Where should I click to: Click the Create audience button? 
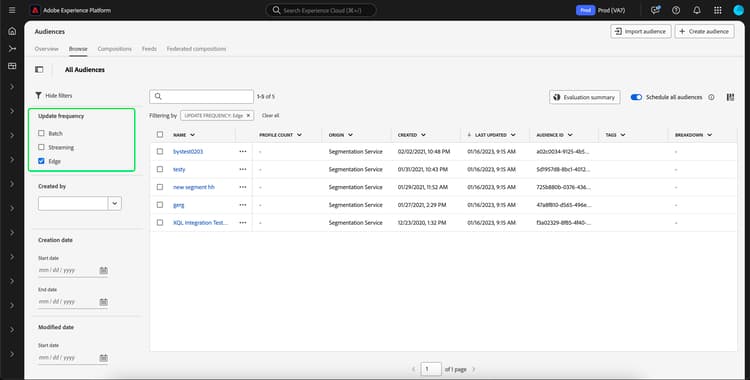(704, 31)
